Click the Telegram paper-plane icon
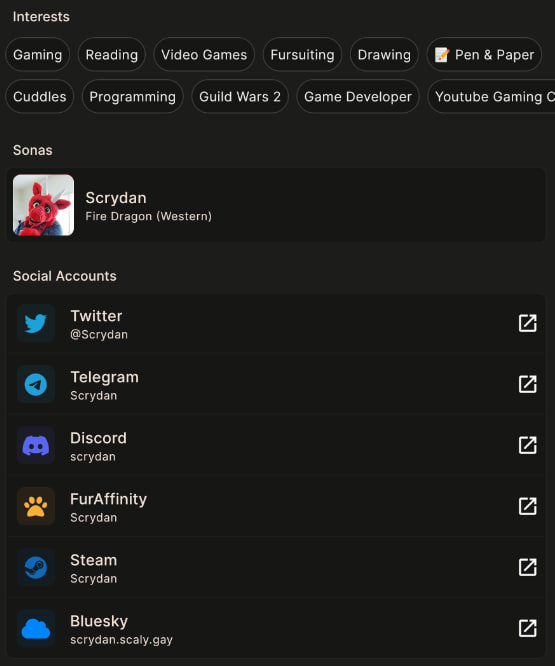The height and width of the screenshot is (666, 555). [x=36, y=384]
